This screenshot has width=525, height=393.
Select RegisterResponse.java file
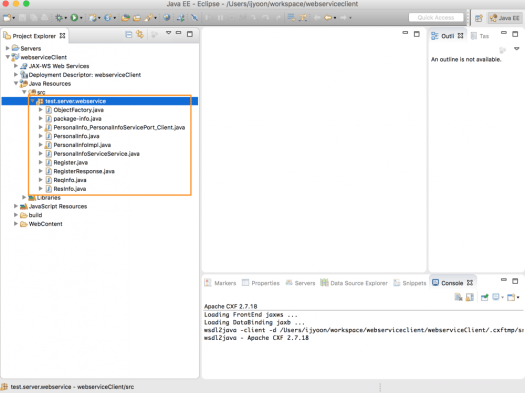pos(84,171)
